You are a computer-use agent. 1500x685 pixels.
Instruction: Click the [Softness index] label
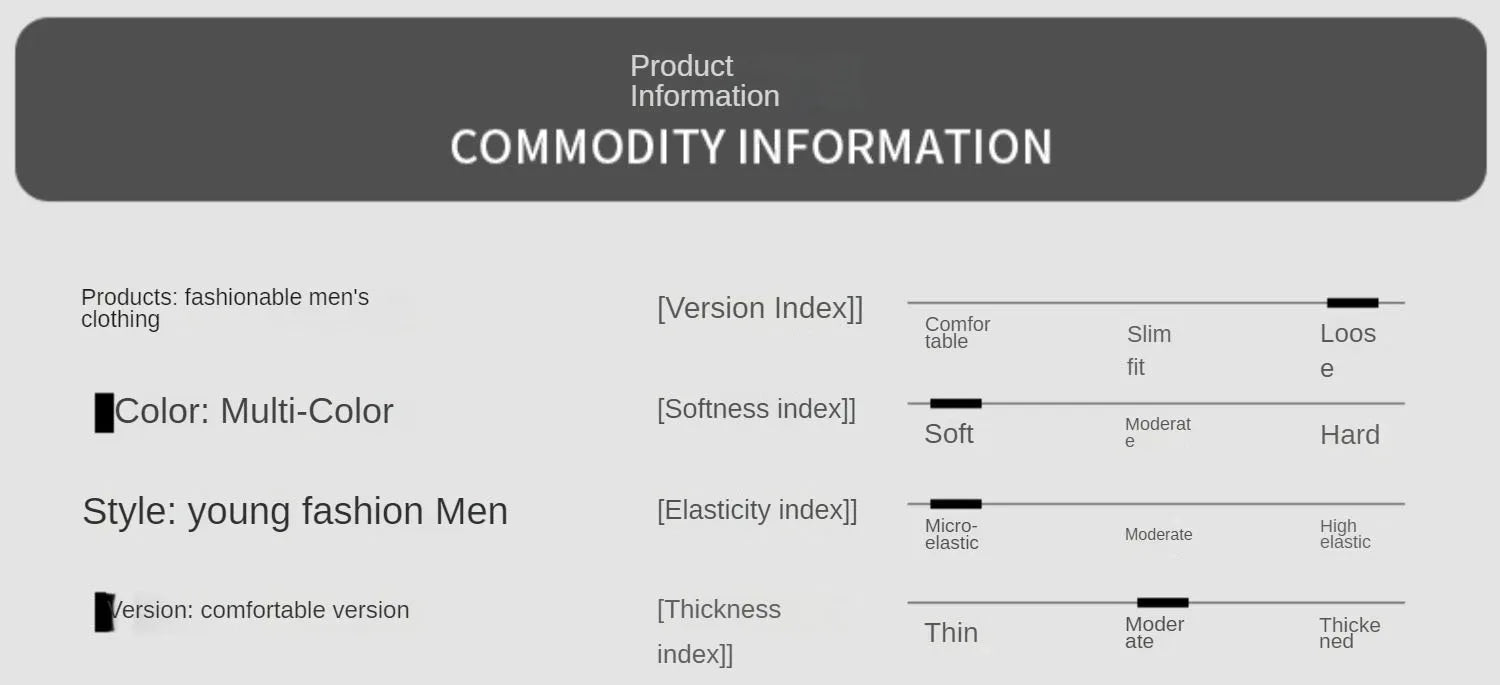(756, 409)
